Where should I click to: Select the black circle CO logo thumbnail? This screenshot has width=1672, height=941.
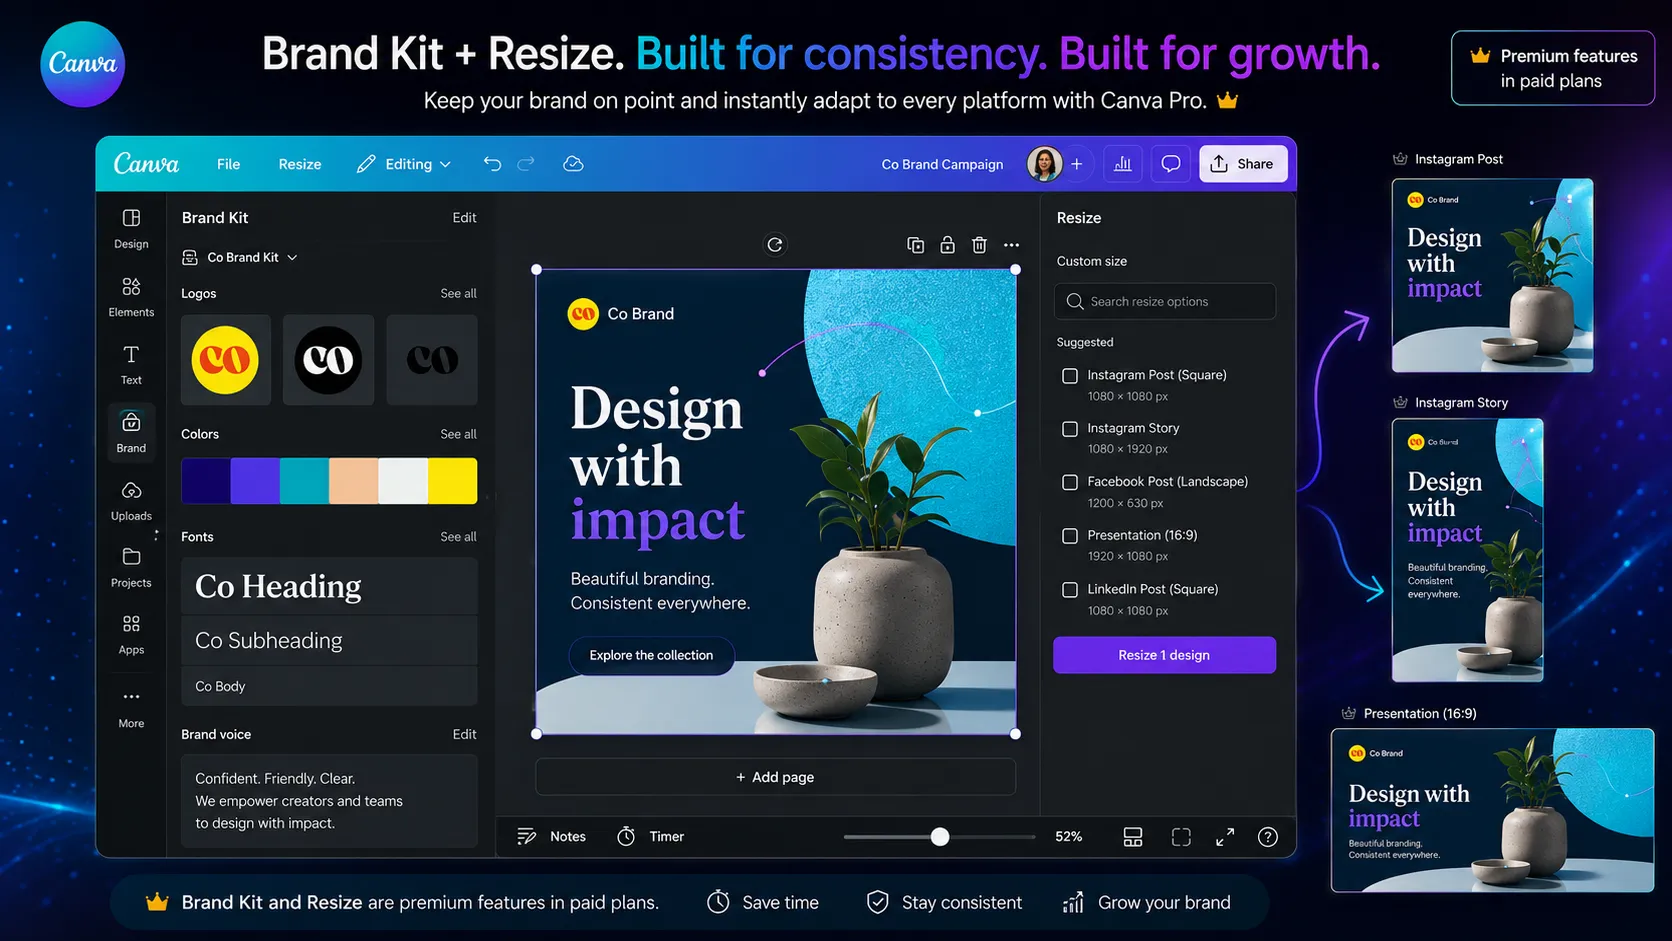328,360
